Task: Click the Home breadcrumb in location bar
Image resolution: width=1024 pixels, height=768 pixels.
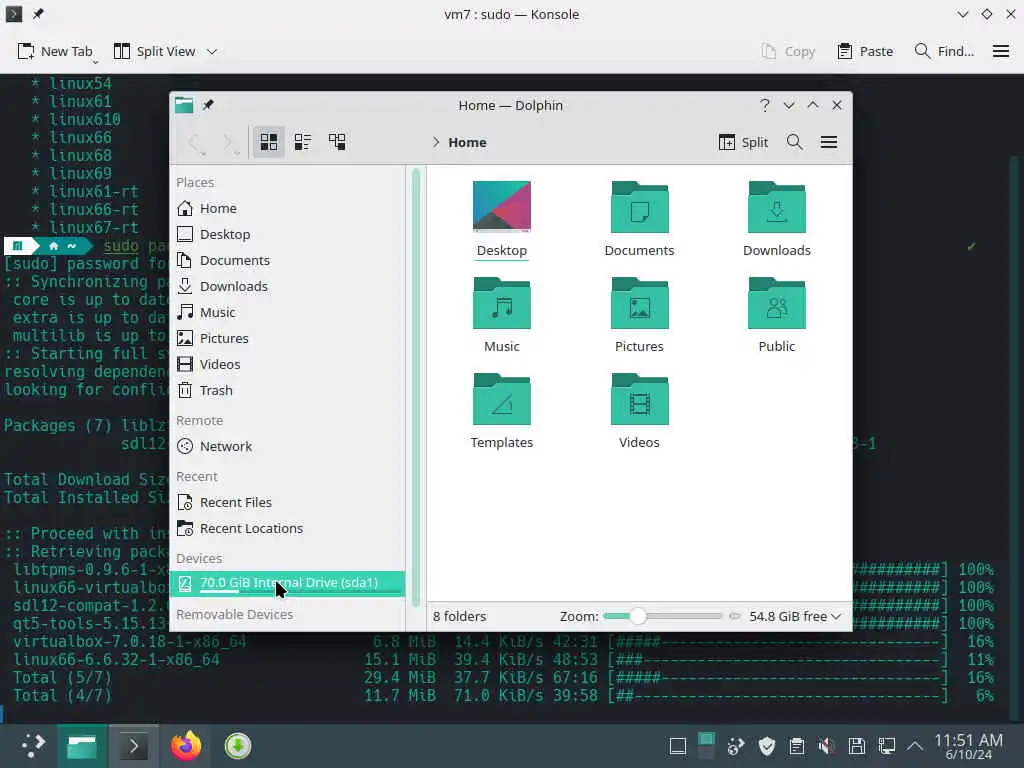Action: (x=467, y=142)
